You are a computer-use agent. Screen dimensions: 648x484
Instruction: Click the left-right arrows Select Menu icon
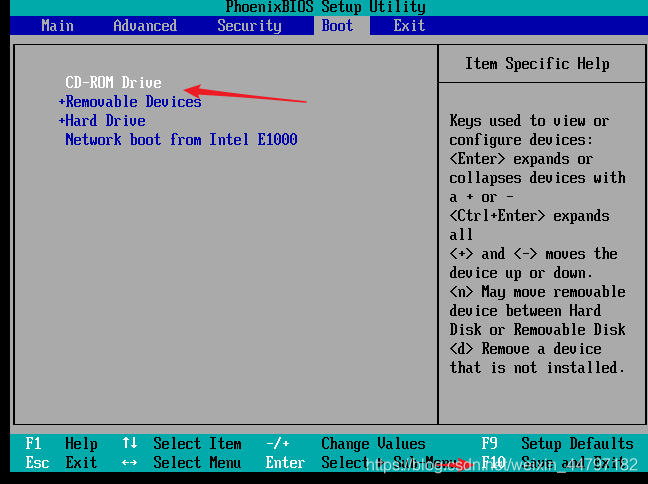tap(130, 463)
